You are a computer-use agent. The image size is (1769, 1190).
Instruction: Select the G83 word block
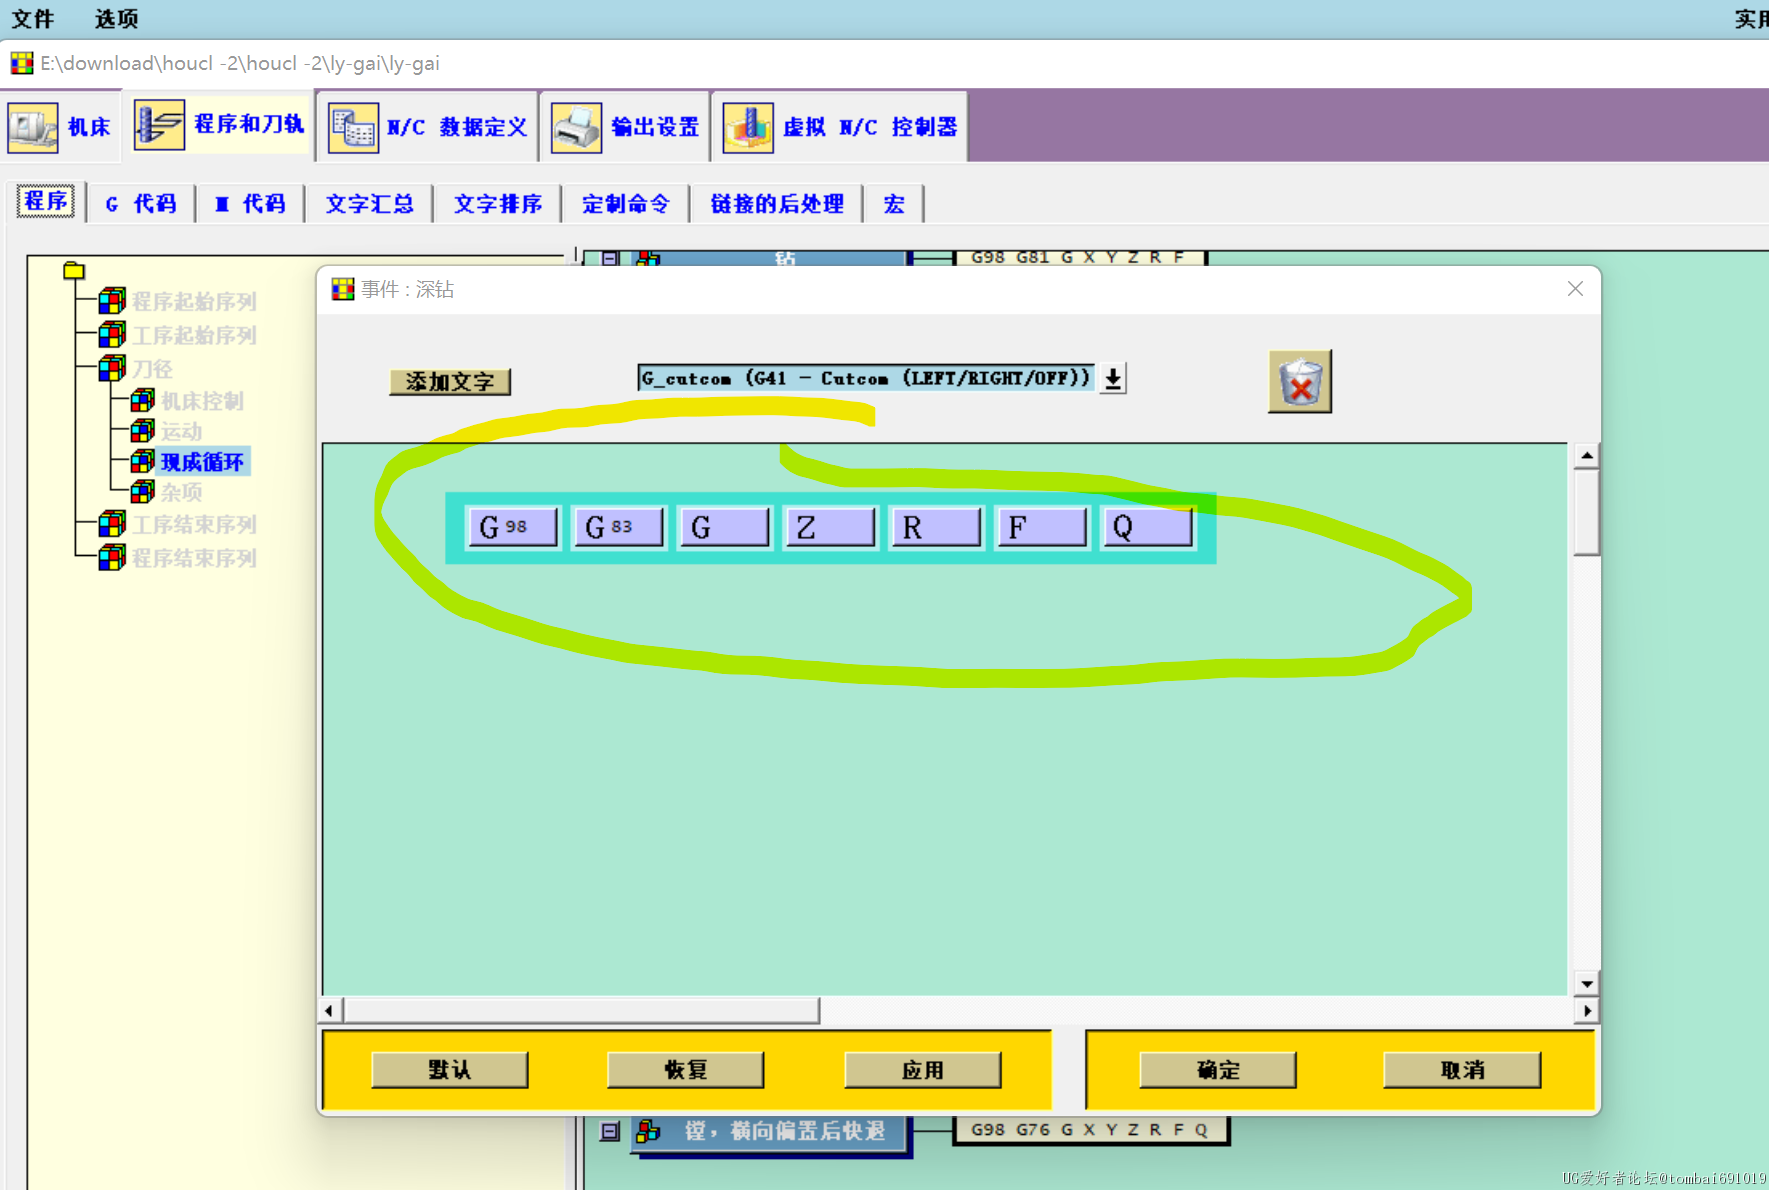[x=618, y=527]
